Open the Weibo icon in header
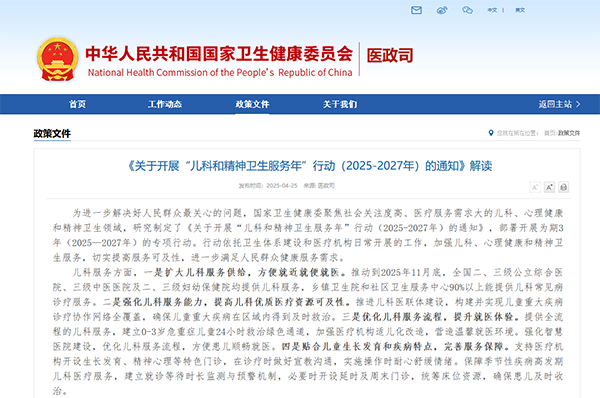This screenshot has height=398, width=600. coord(442,10)
